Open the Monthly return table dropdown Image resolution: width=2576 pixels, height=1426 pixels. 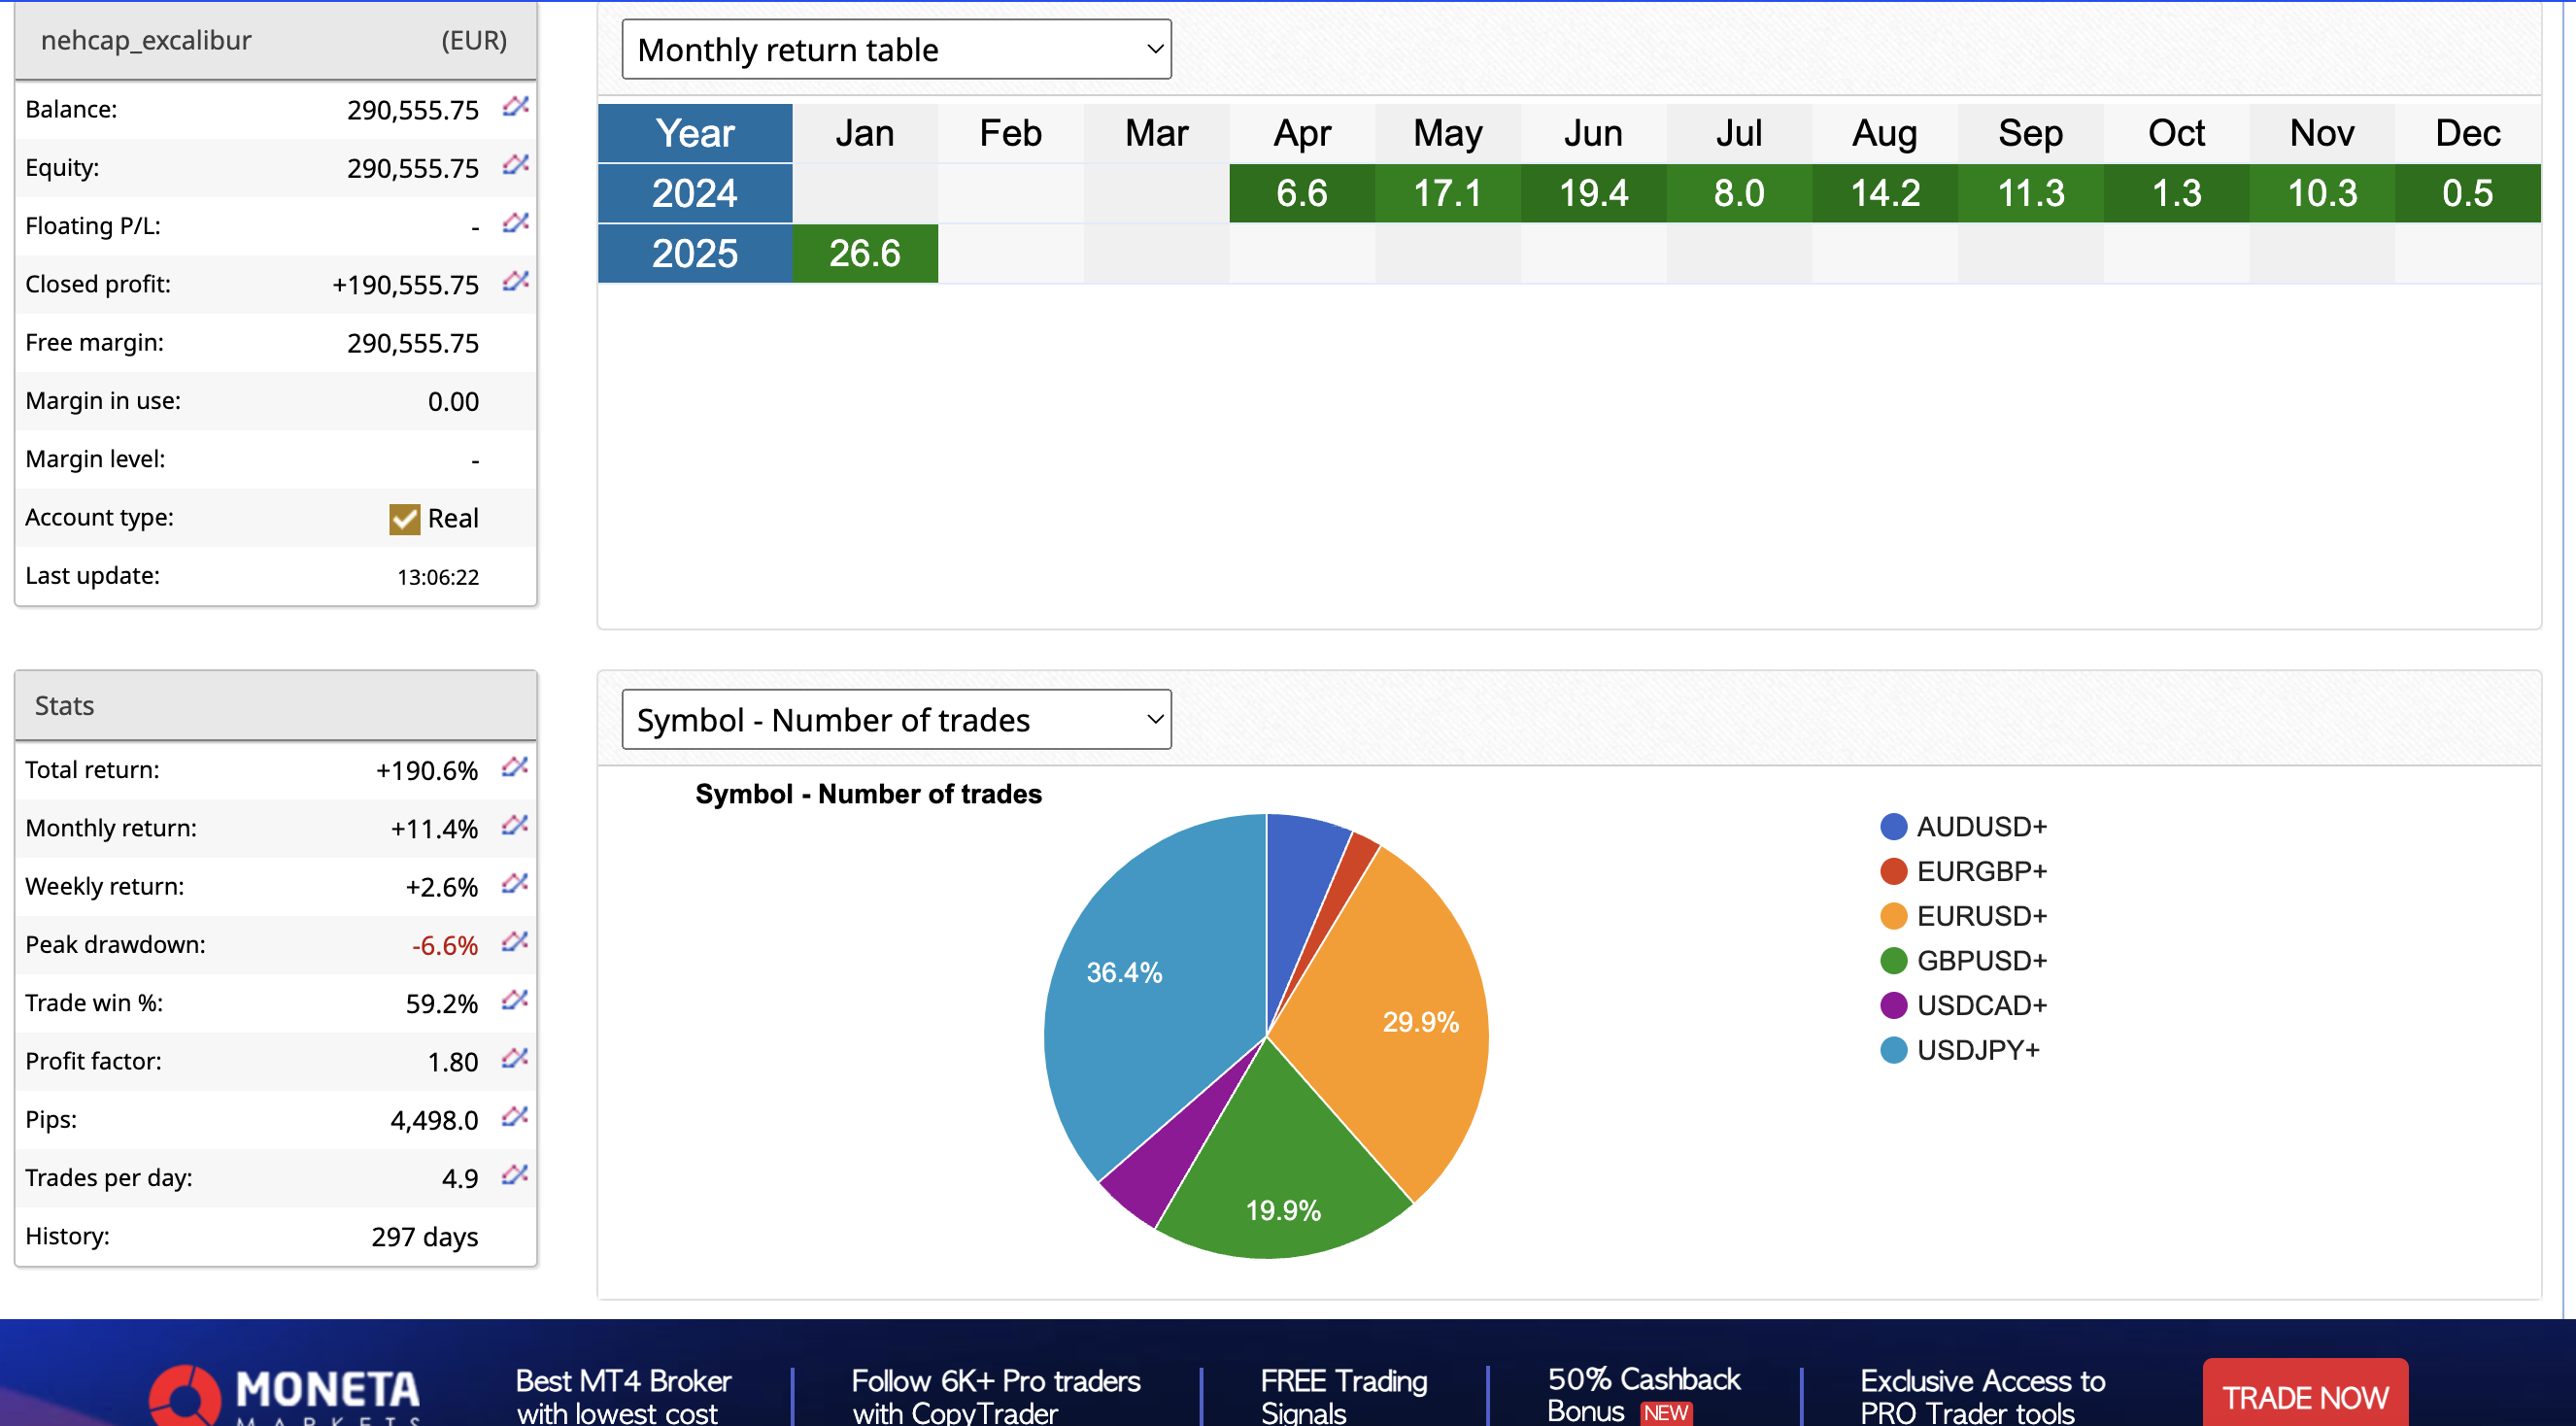pos(896,49)
